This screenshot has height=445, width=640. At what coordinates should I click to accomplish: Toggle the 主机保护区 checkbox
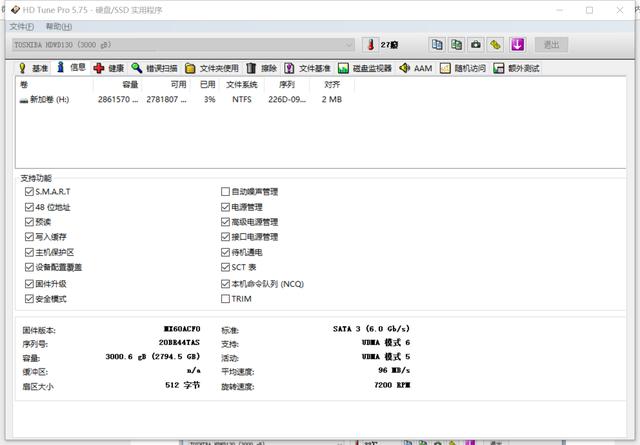[29, 252]
